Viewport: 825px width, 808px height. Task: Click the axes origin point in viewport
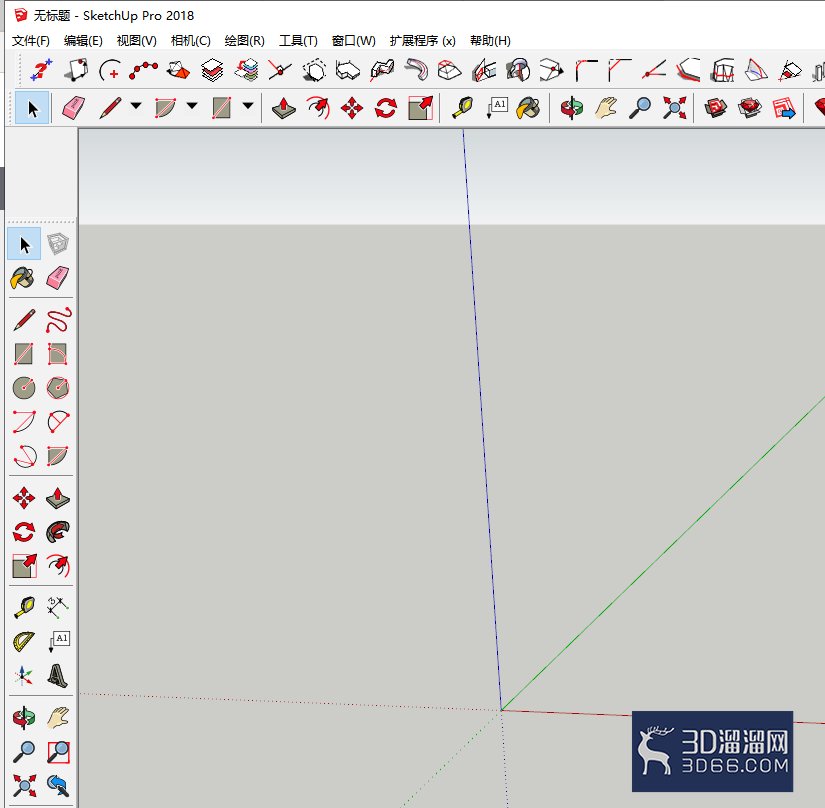pos(501,710)
